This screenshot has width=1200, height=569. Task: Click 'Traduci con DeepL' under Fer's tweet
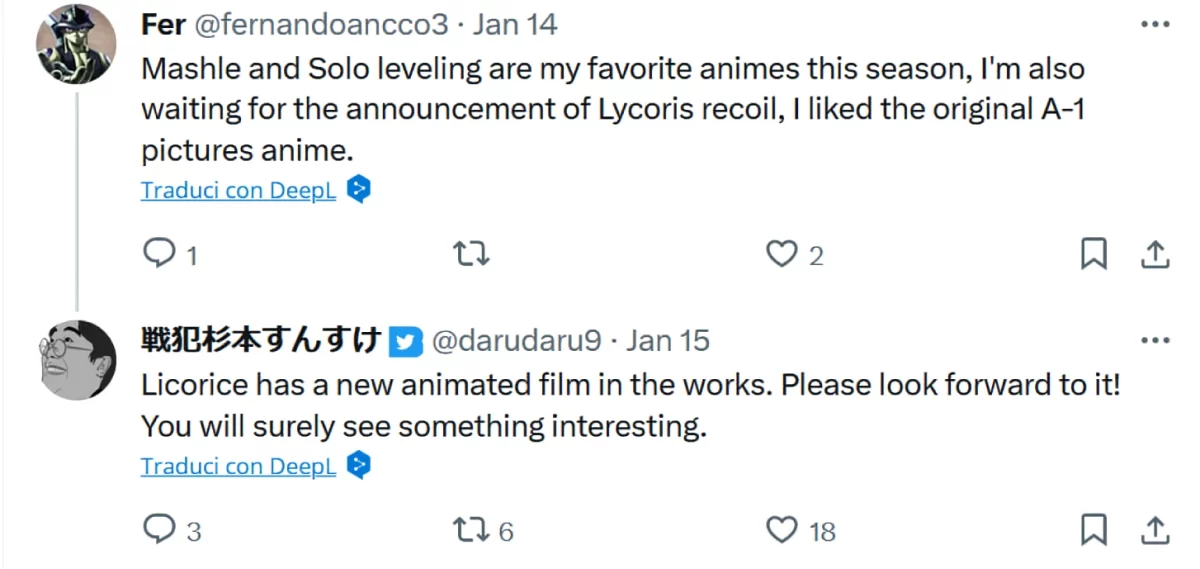click(238, 190)
